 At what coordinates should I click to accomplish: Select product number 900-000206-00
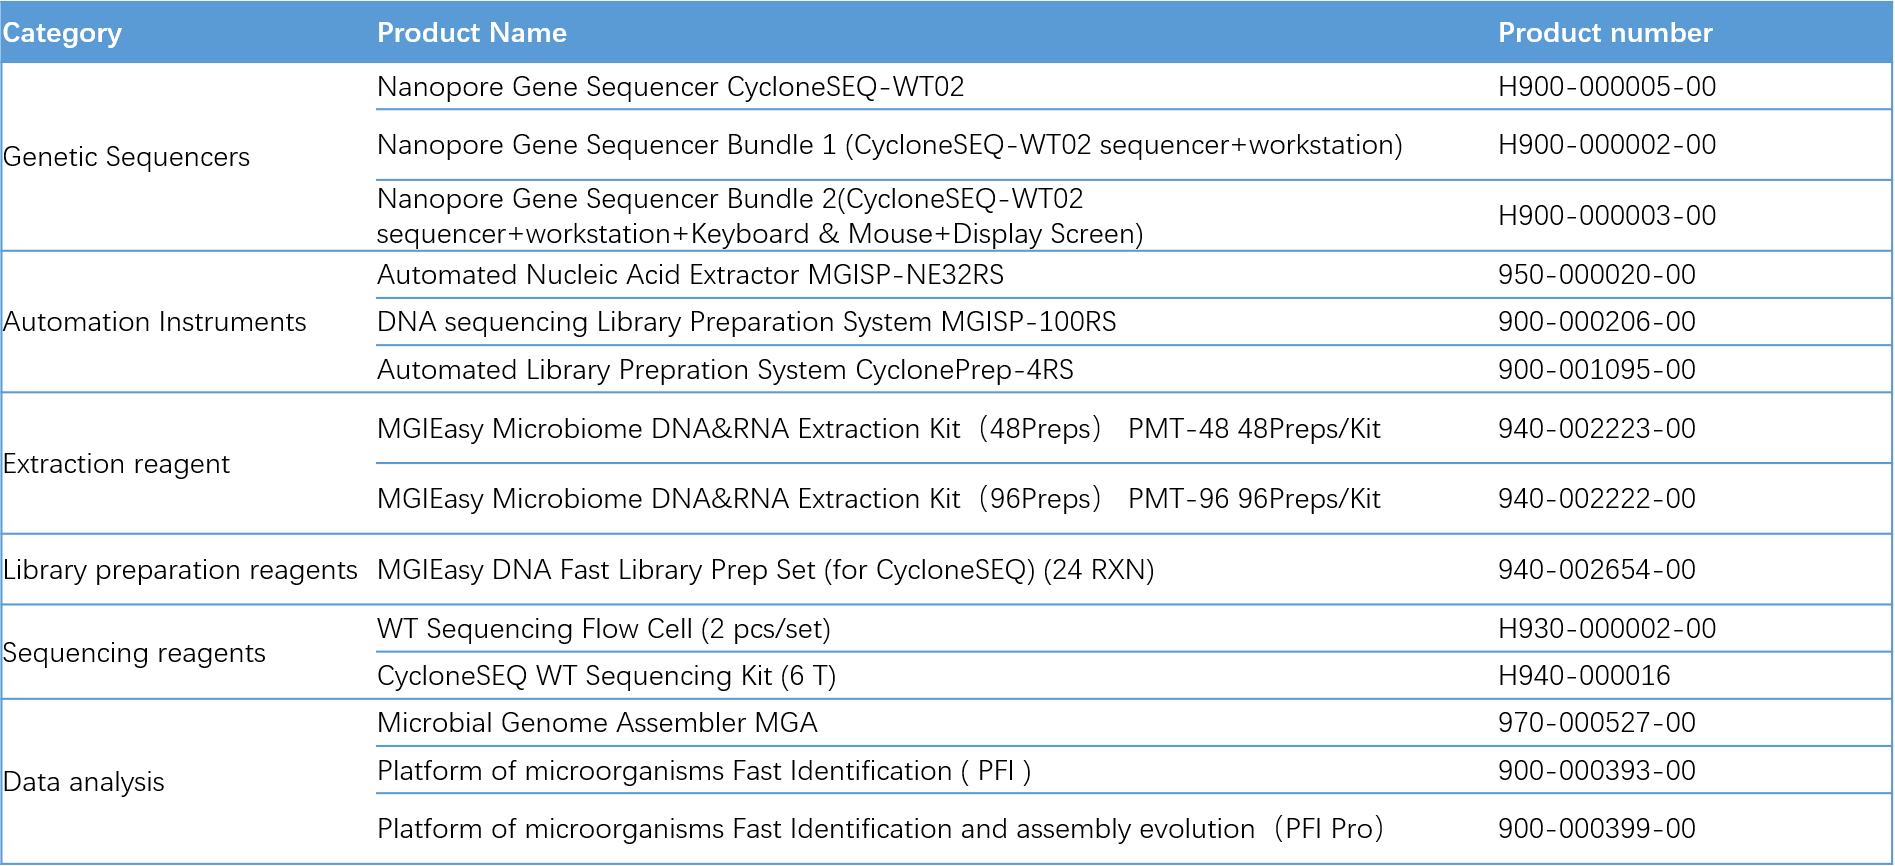pos(1597,322)
